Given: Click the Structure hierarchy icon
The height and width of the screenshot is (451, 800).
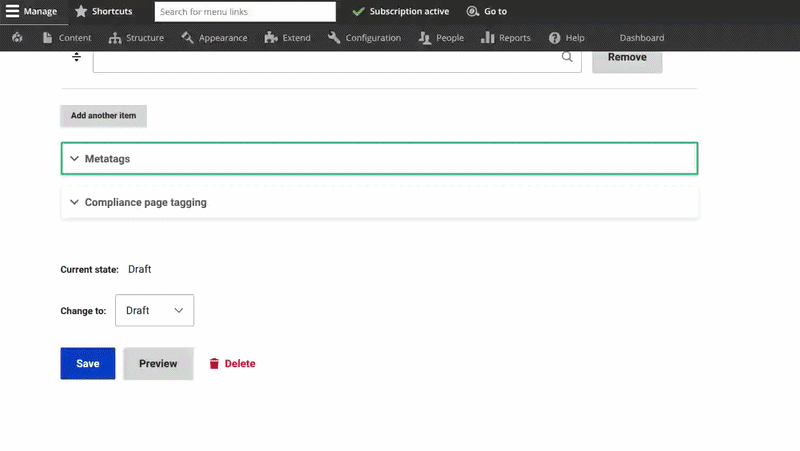Looking at the screenshot, I should (115, 38).
